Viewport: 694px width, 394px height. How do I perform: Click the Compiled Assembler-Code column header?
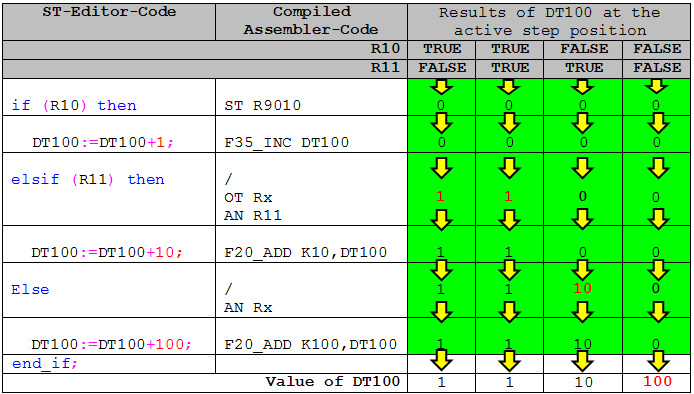tap(311, 22)
